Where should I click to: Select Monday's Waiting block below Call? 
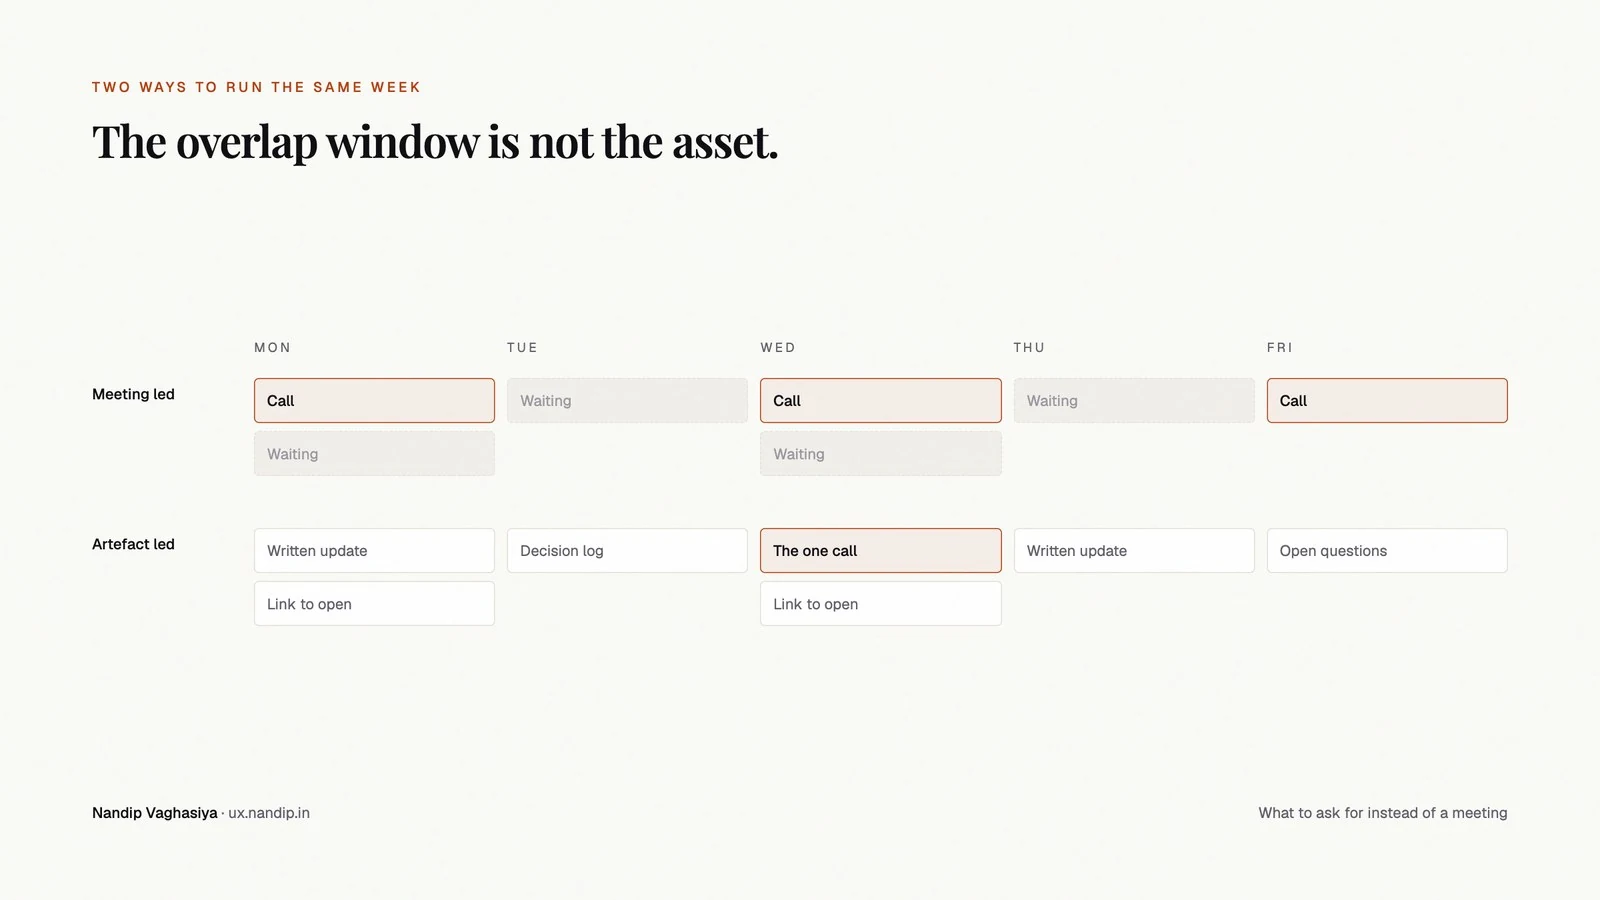[x=374, y=454]
